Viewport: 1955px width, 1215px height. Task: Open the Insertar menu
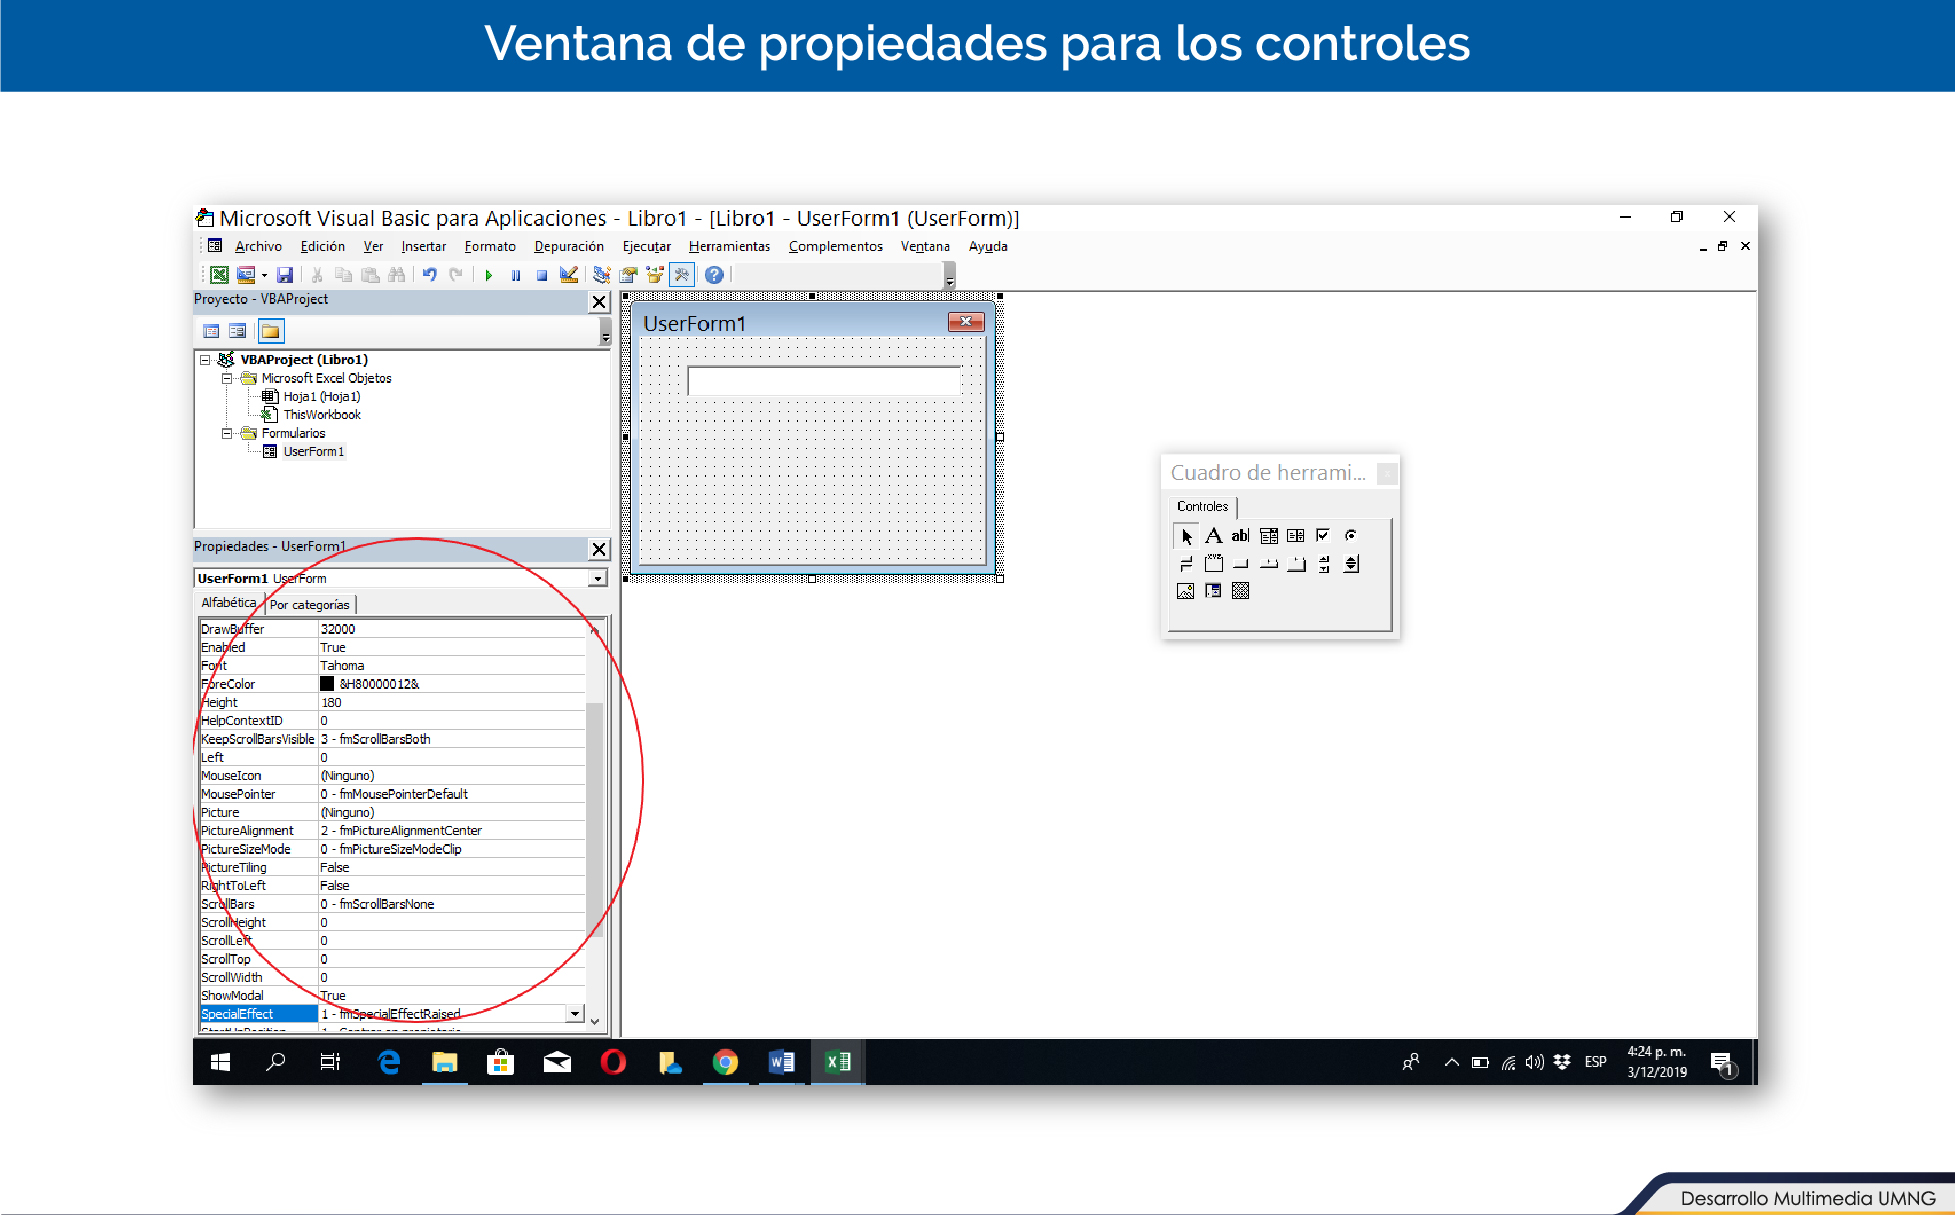tap(423, 246)
